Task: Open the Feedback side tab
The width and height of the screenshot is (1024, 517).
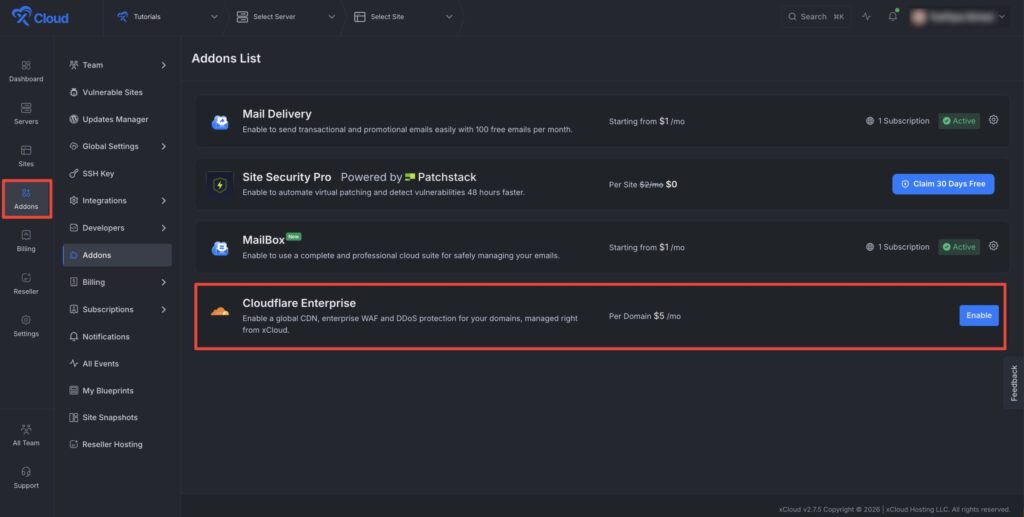Action: pyautogui.click(x=1014, y=383)
